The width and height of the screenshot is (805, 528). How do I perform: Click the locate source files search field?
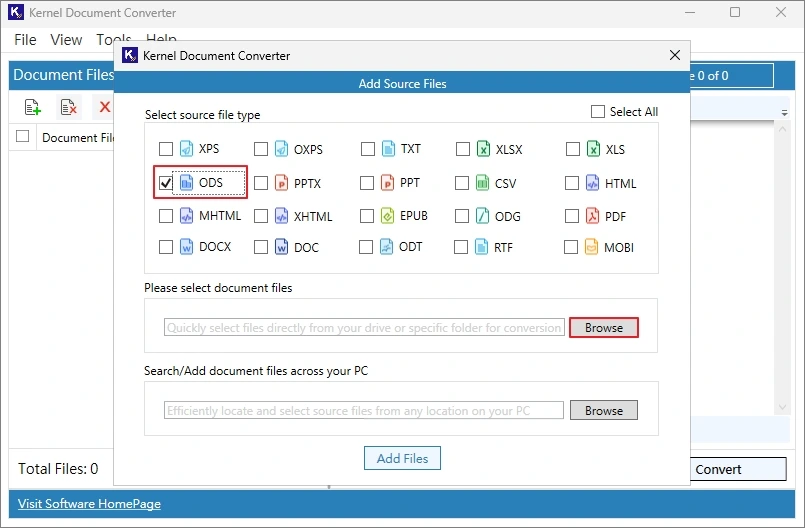[364, 410]
